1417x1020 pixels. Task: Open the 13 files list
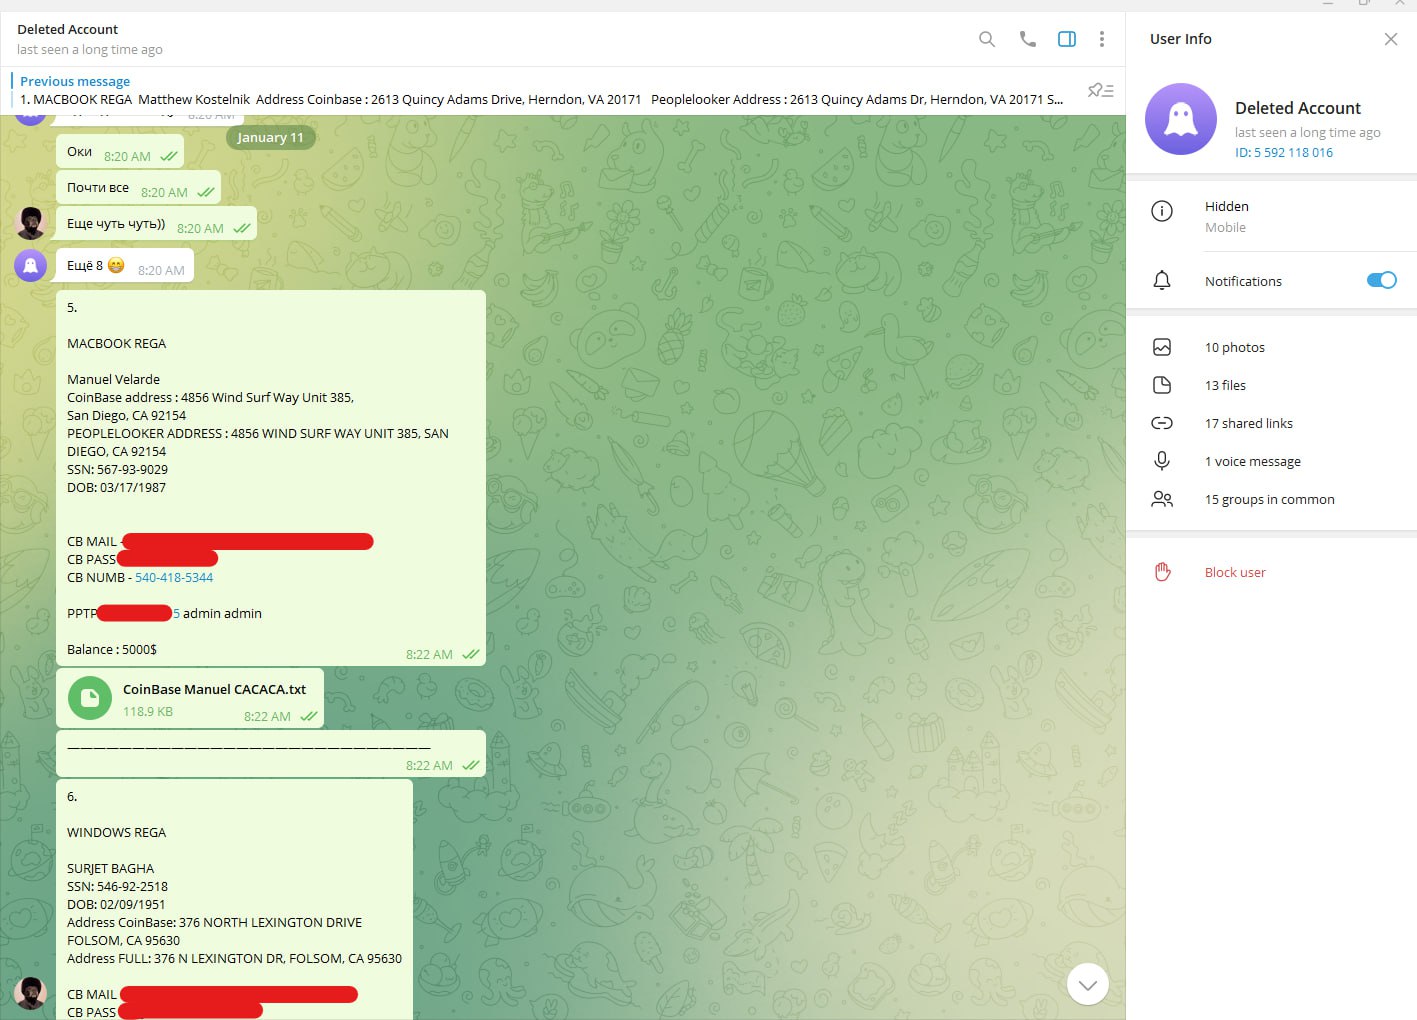click(1271, 385)
